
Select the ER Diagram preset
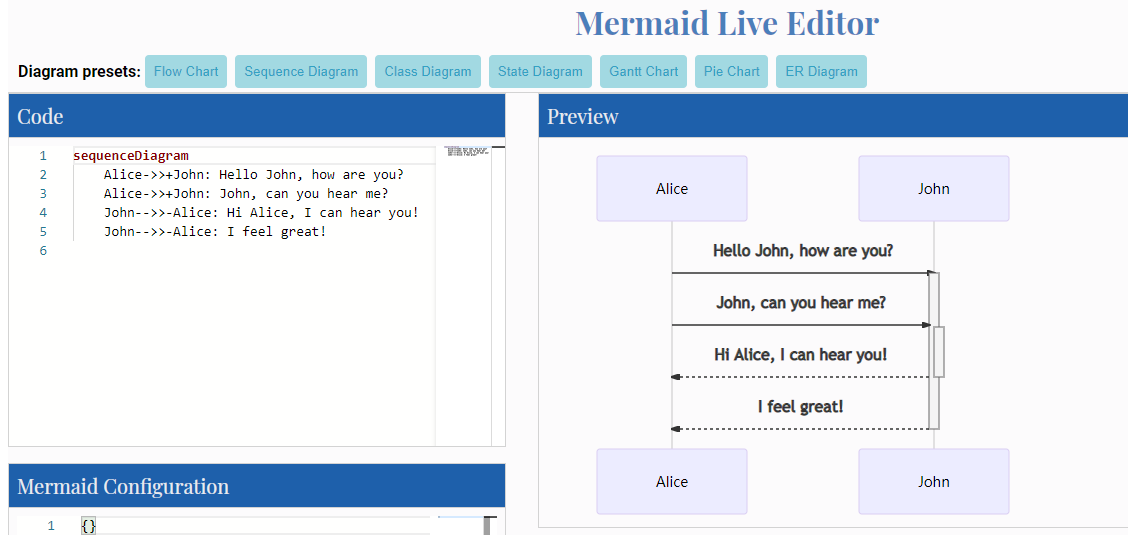click(x=821, y=71)
